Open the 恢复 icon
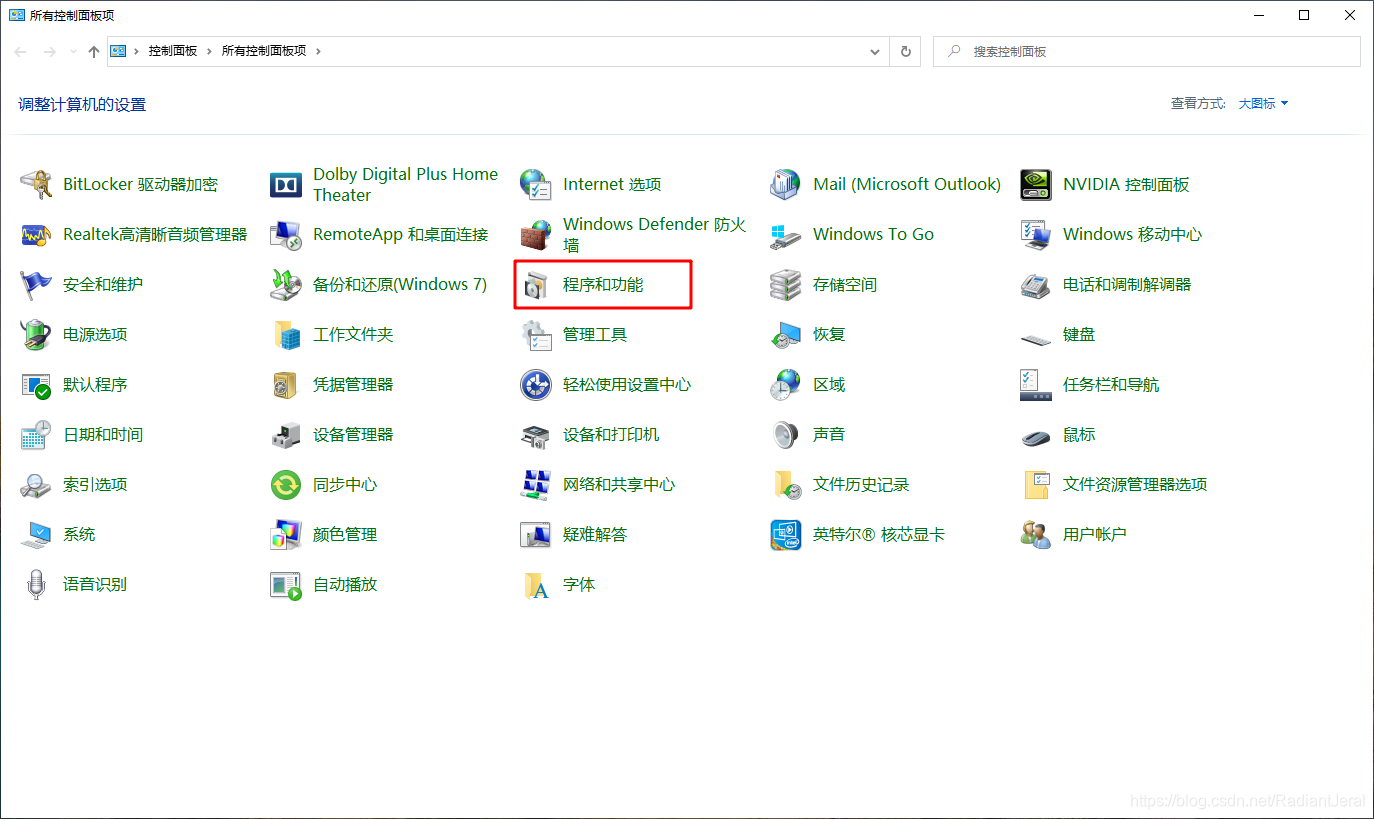Image resolution: width=1374 pixels, height=819 pixels. point(786,334)
